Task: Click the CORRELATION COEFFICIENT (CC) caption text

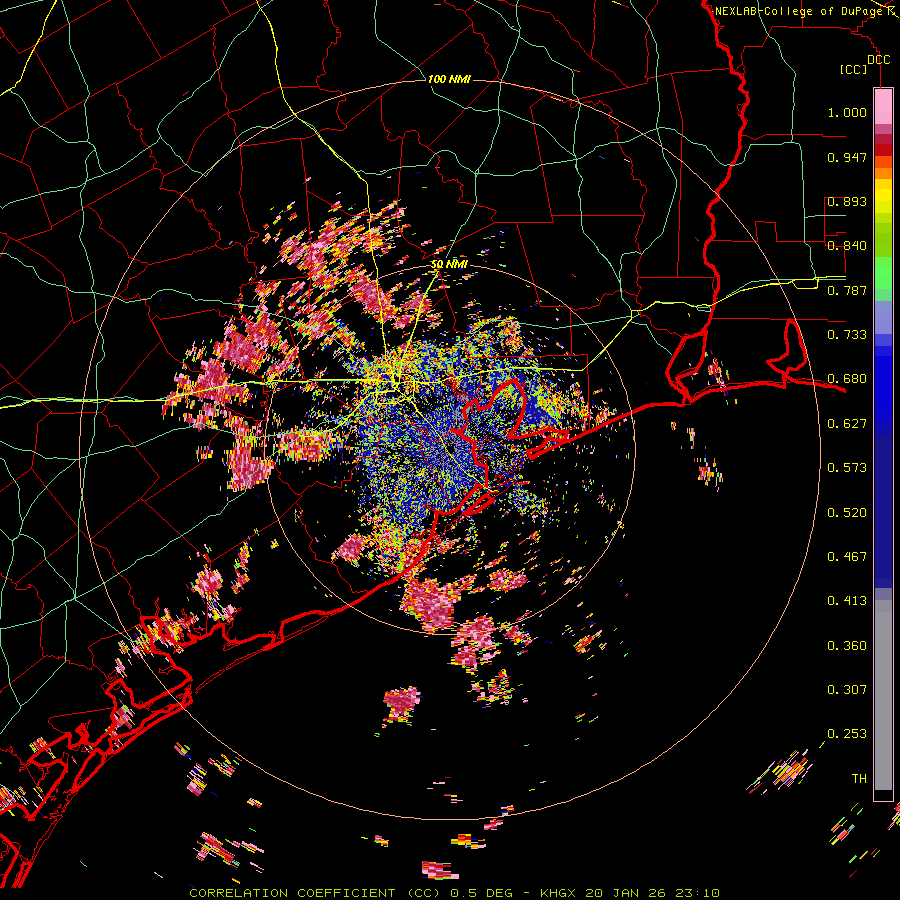Action: click(316, 893)
